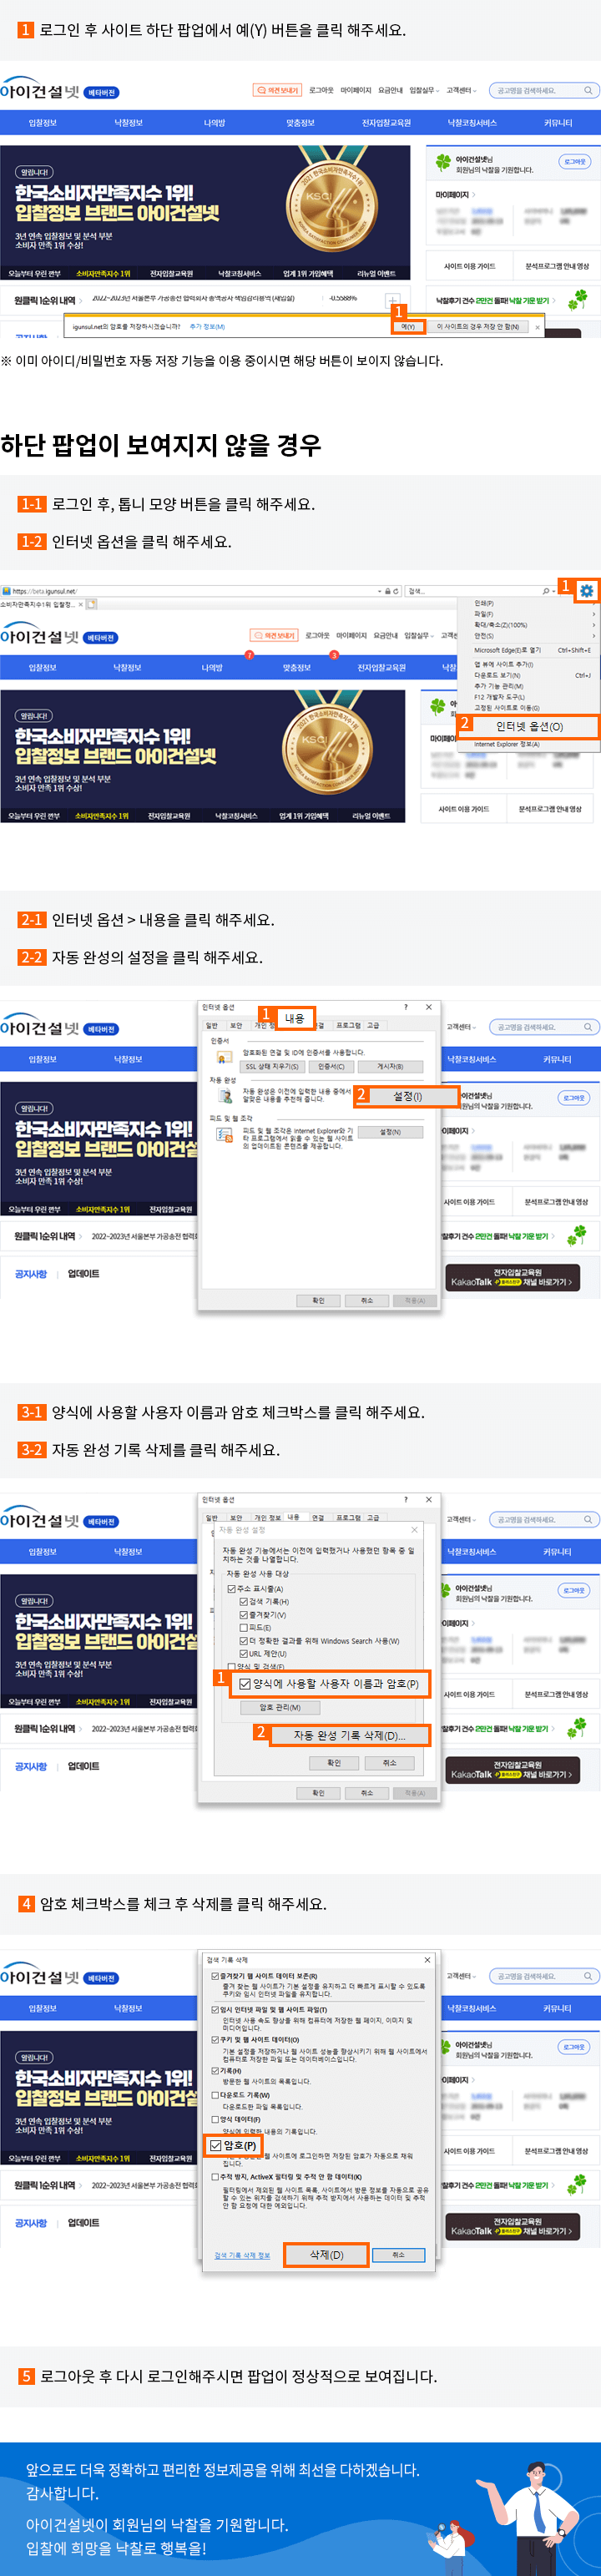Close the password save popup with its X
601x2576 pixels.
click(537, 327)
